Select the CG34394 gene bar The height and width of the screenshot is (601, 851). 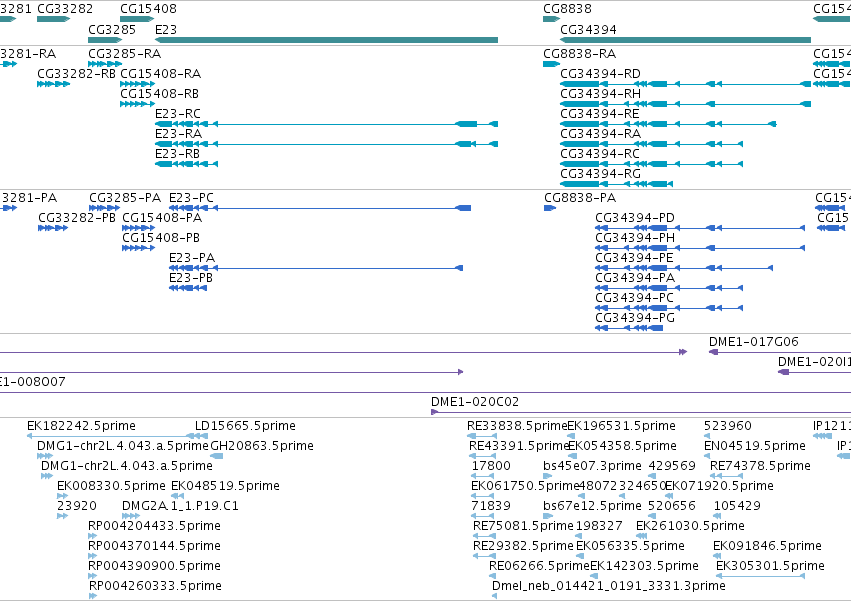[x=685, y=40]
